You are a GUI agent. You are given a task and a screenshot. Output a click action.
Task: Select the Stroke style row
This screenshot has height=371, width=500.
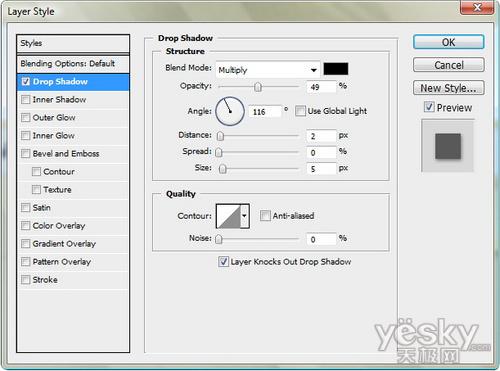(73, 280)
